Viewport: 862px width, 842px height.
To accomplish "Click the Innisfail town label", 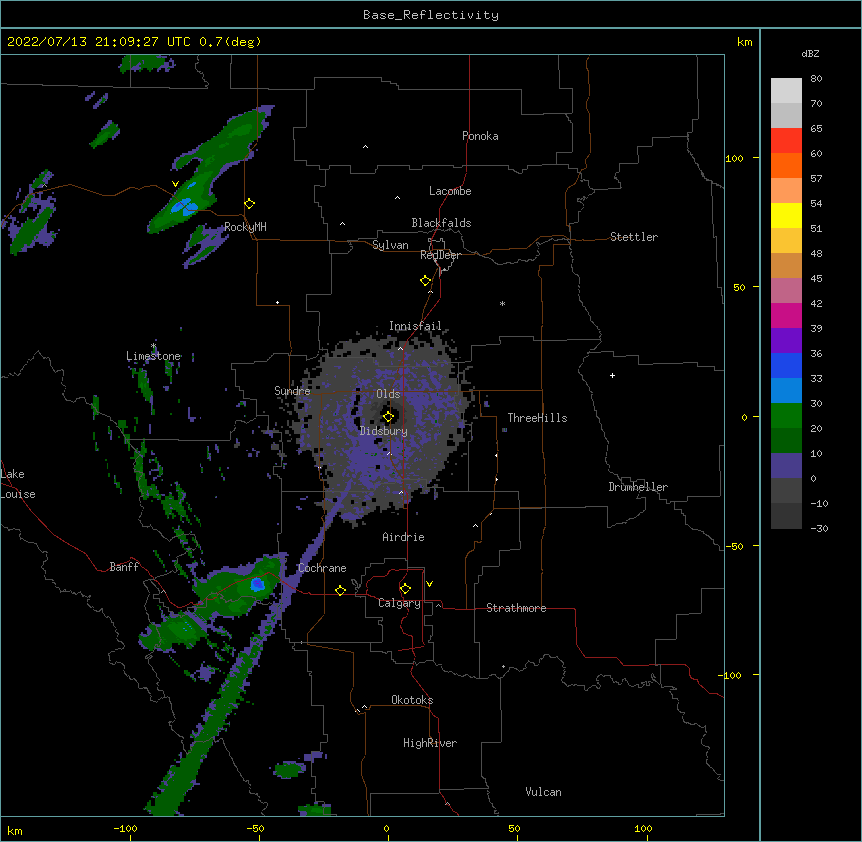I will pos(415,326).
